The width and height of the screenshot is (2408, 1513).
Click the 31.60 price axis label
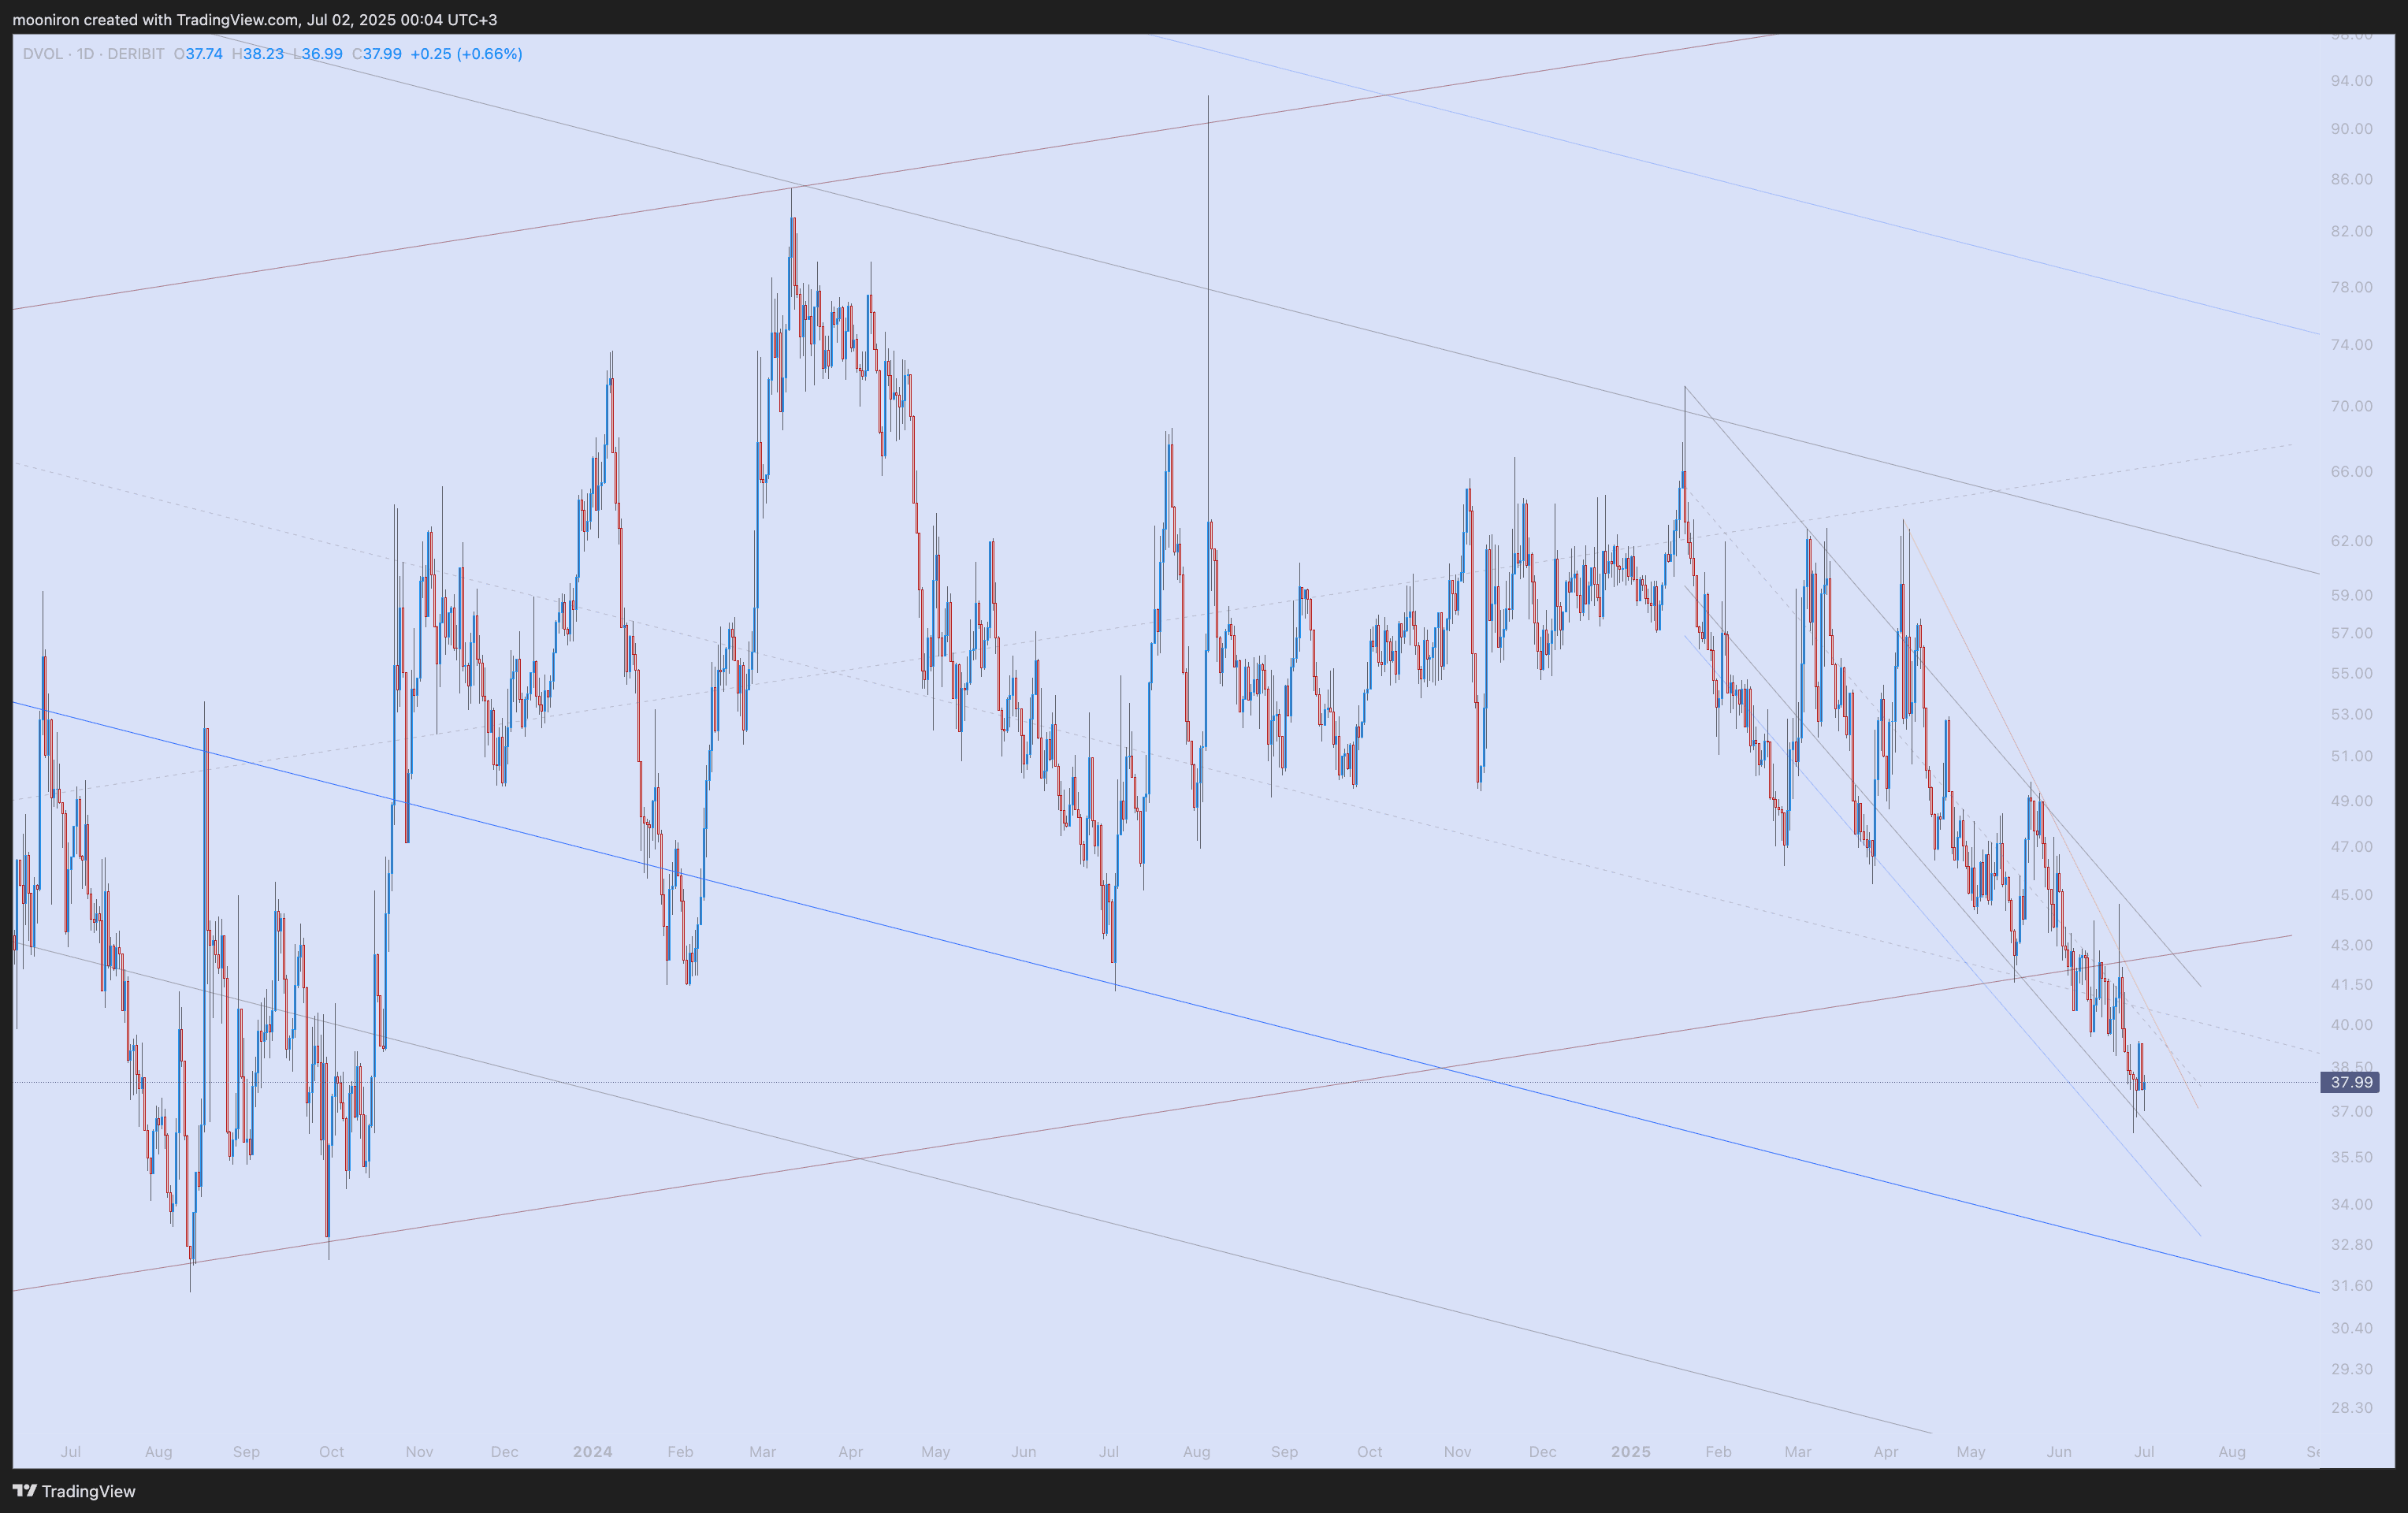pyautogui.click(x=2351, y=1286)
